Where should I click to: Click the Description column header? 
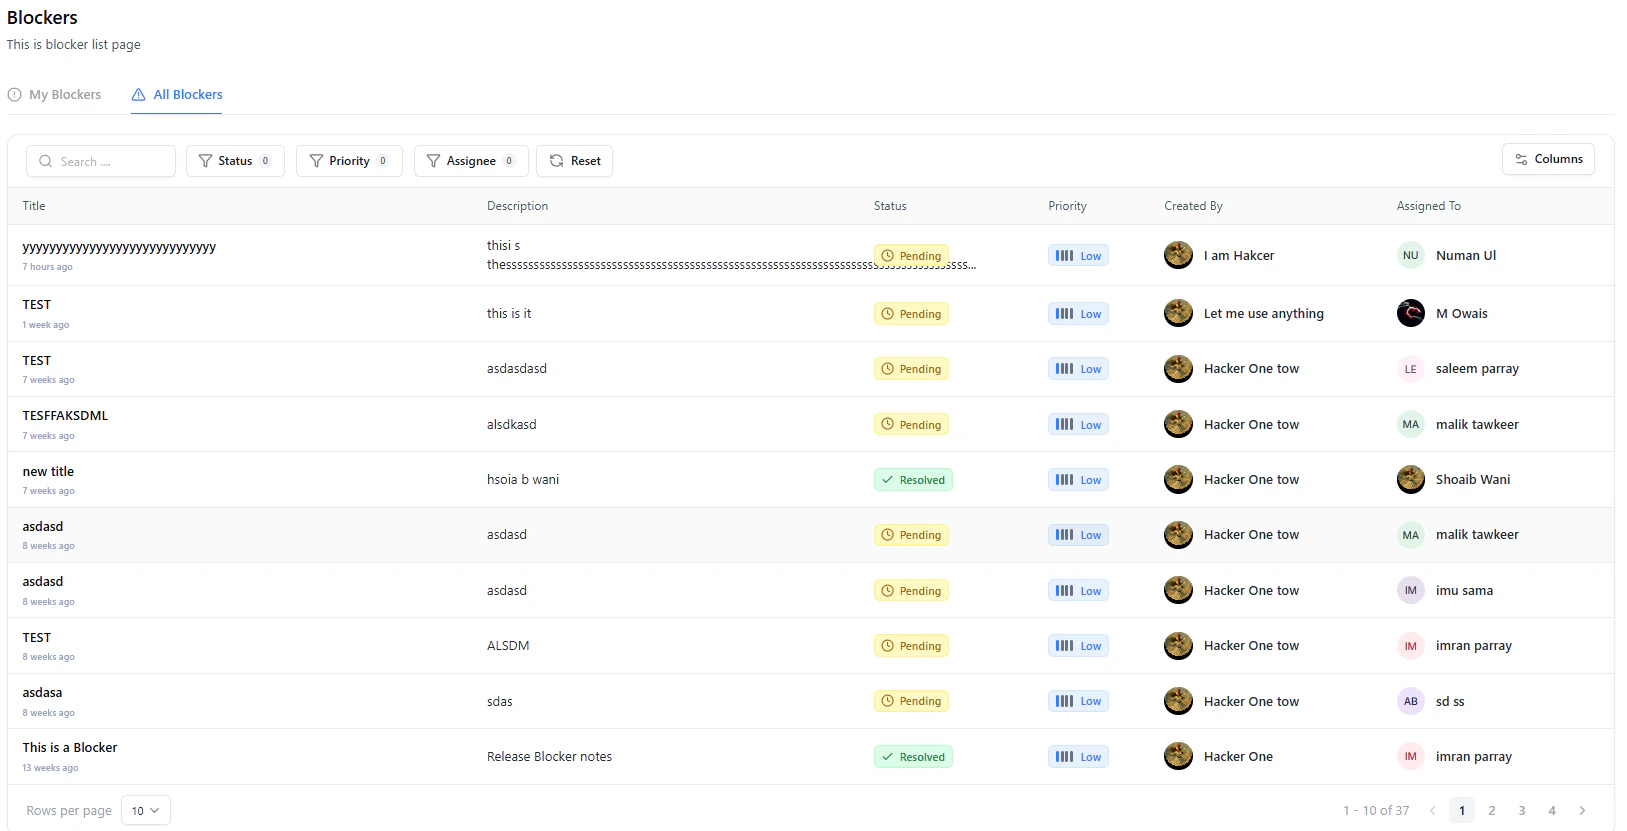point(517,206)
